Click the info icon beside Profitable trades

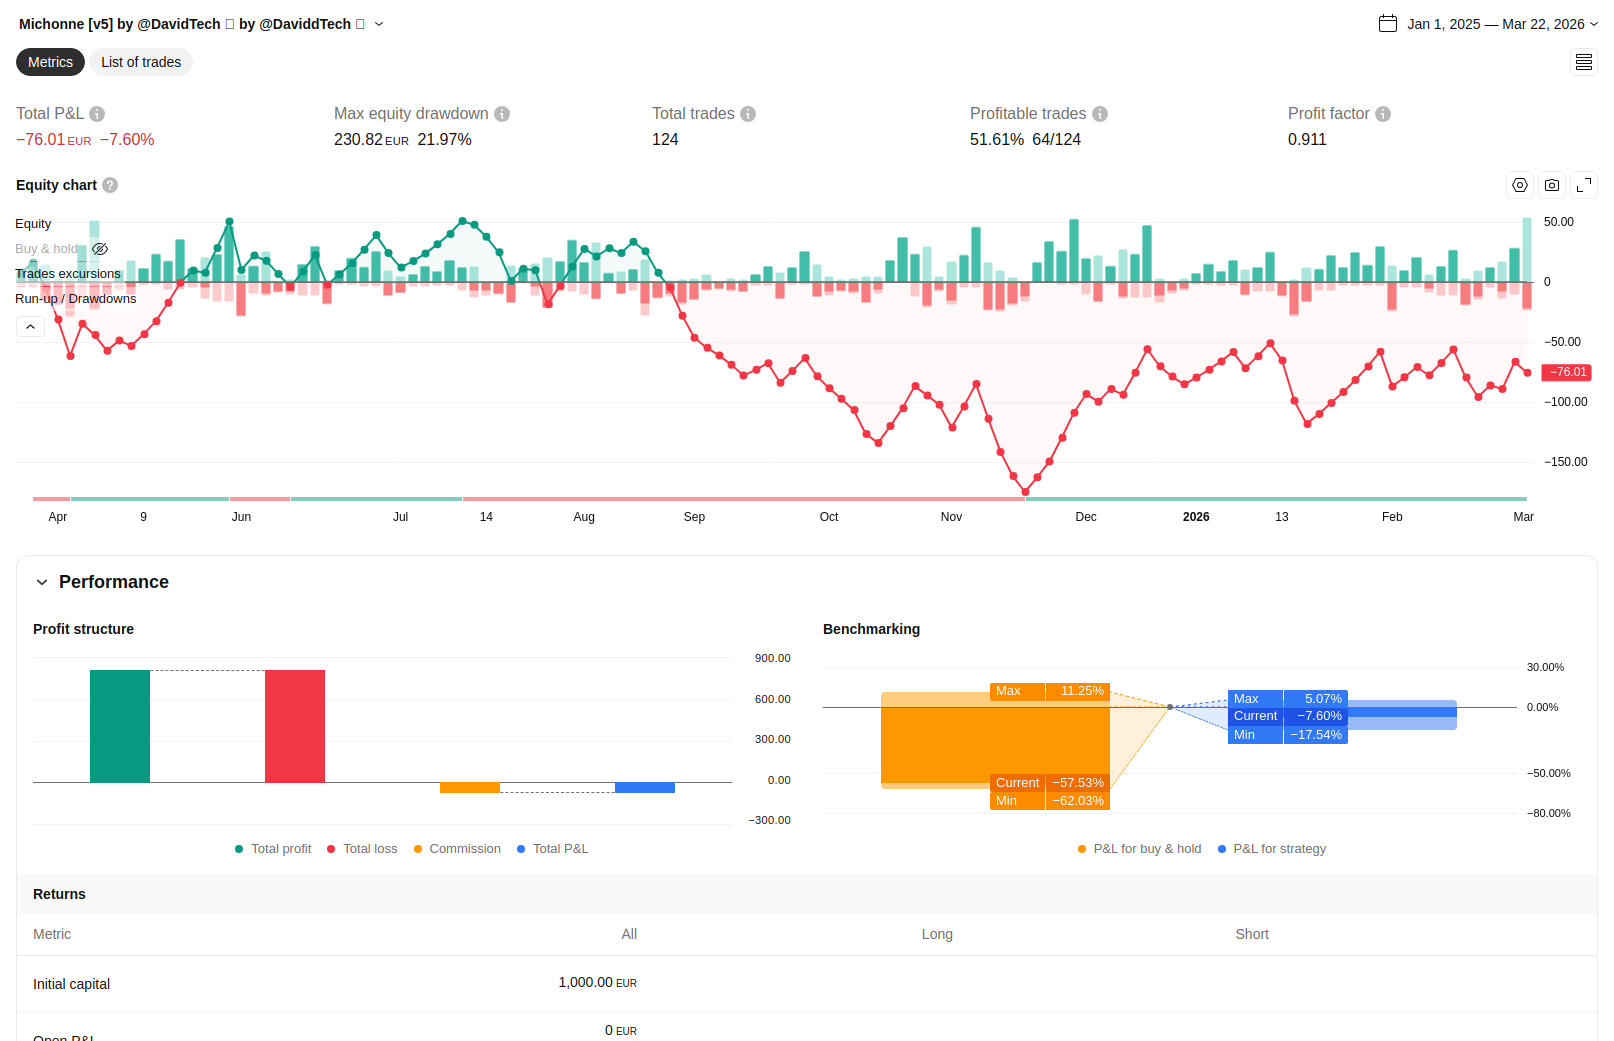pyautogui.click(x=1100, y=114)
